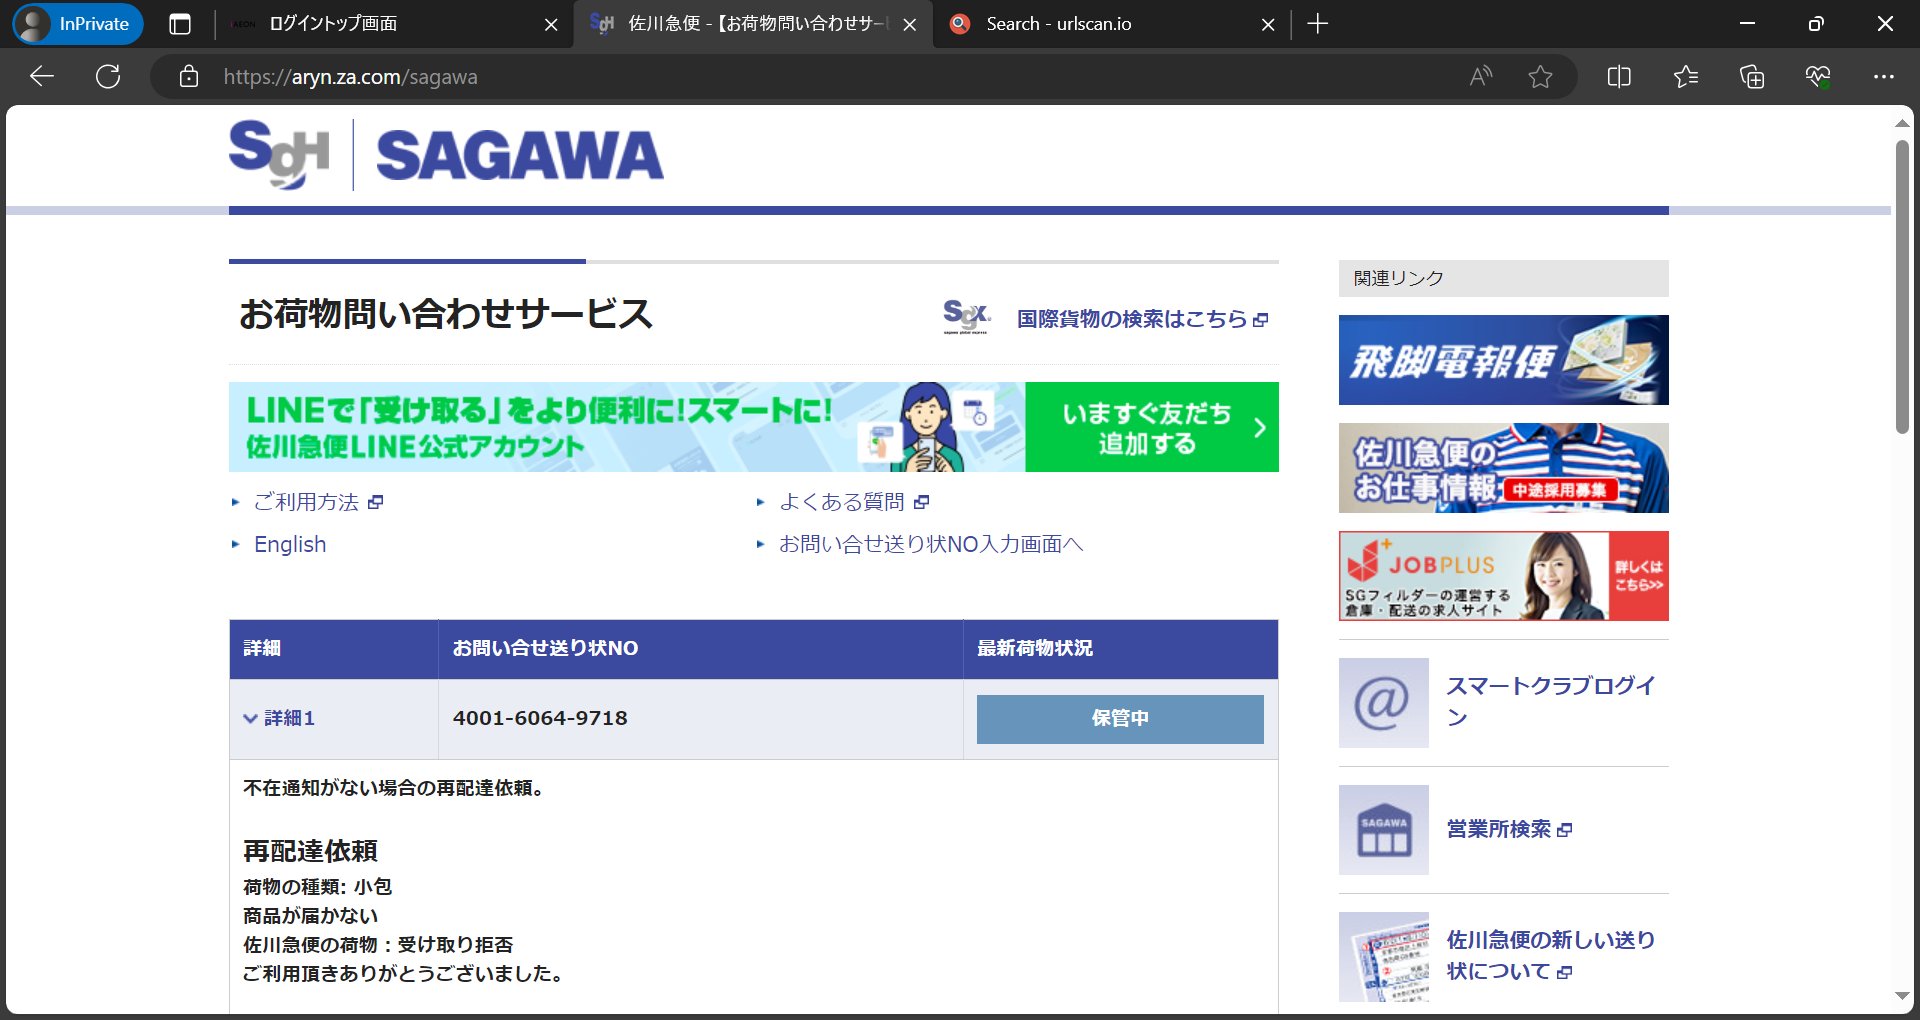This screenshot has width=1920, height=1020.
Task: Click the InPrivate profile badge
Action: 78,24
